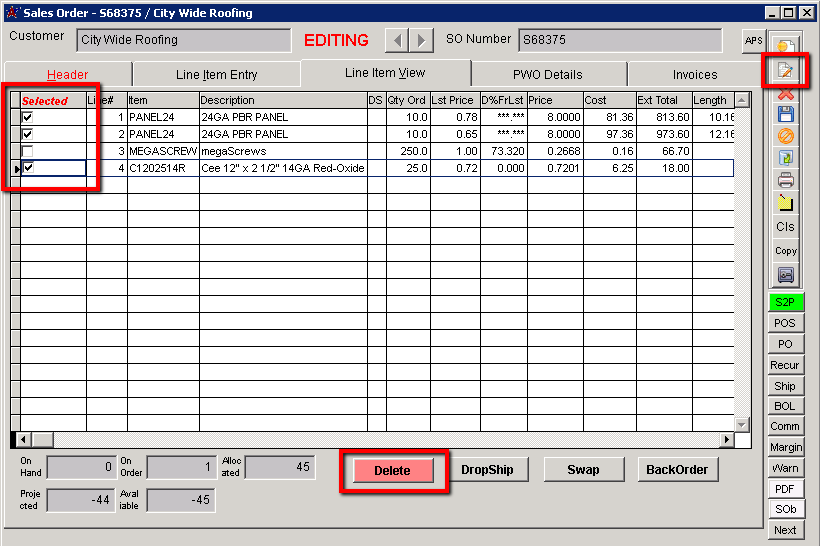Image resolution: width=820 pixels, height=546 pixels.
Task: Open the PWO Details tab
Action: point(548,75)
